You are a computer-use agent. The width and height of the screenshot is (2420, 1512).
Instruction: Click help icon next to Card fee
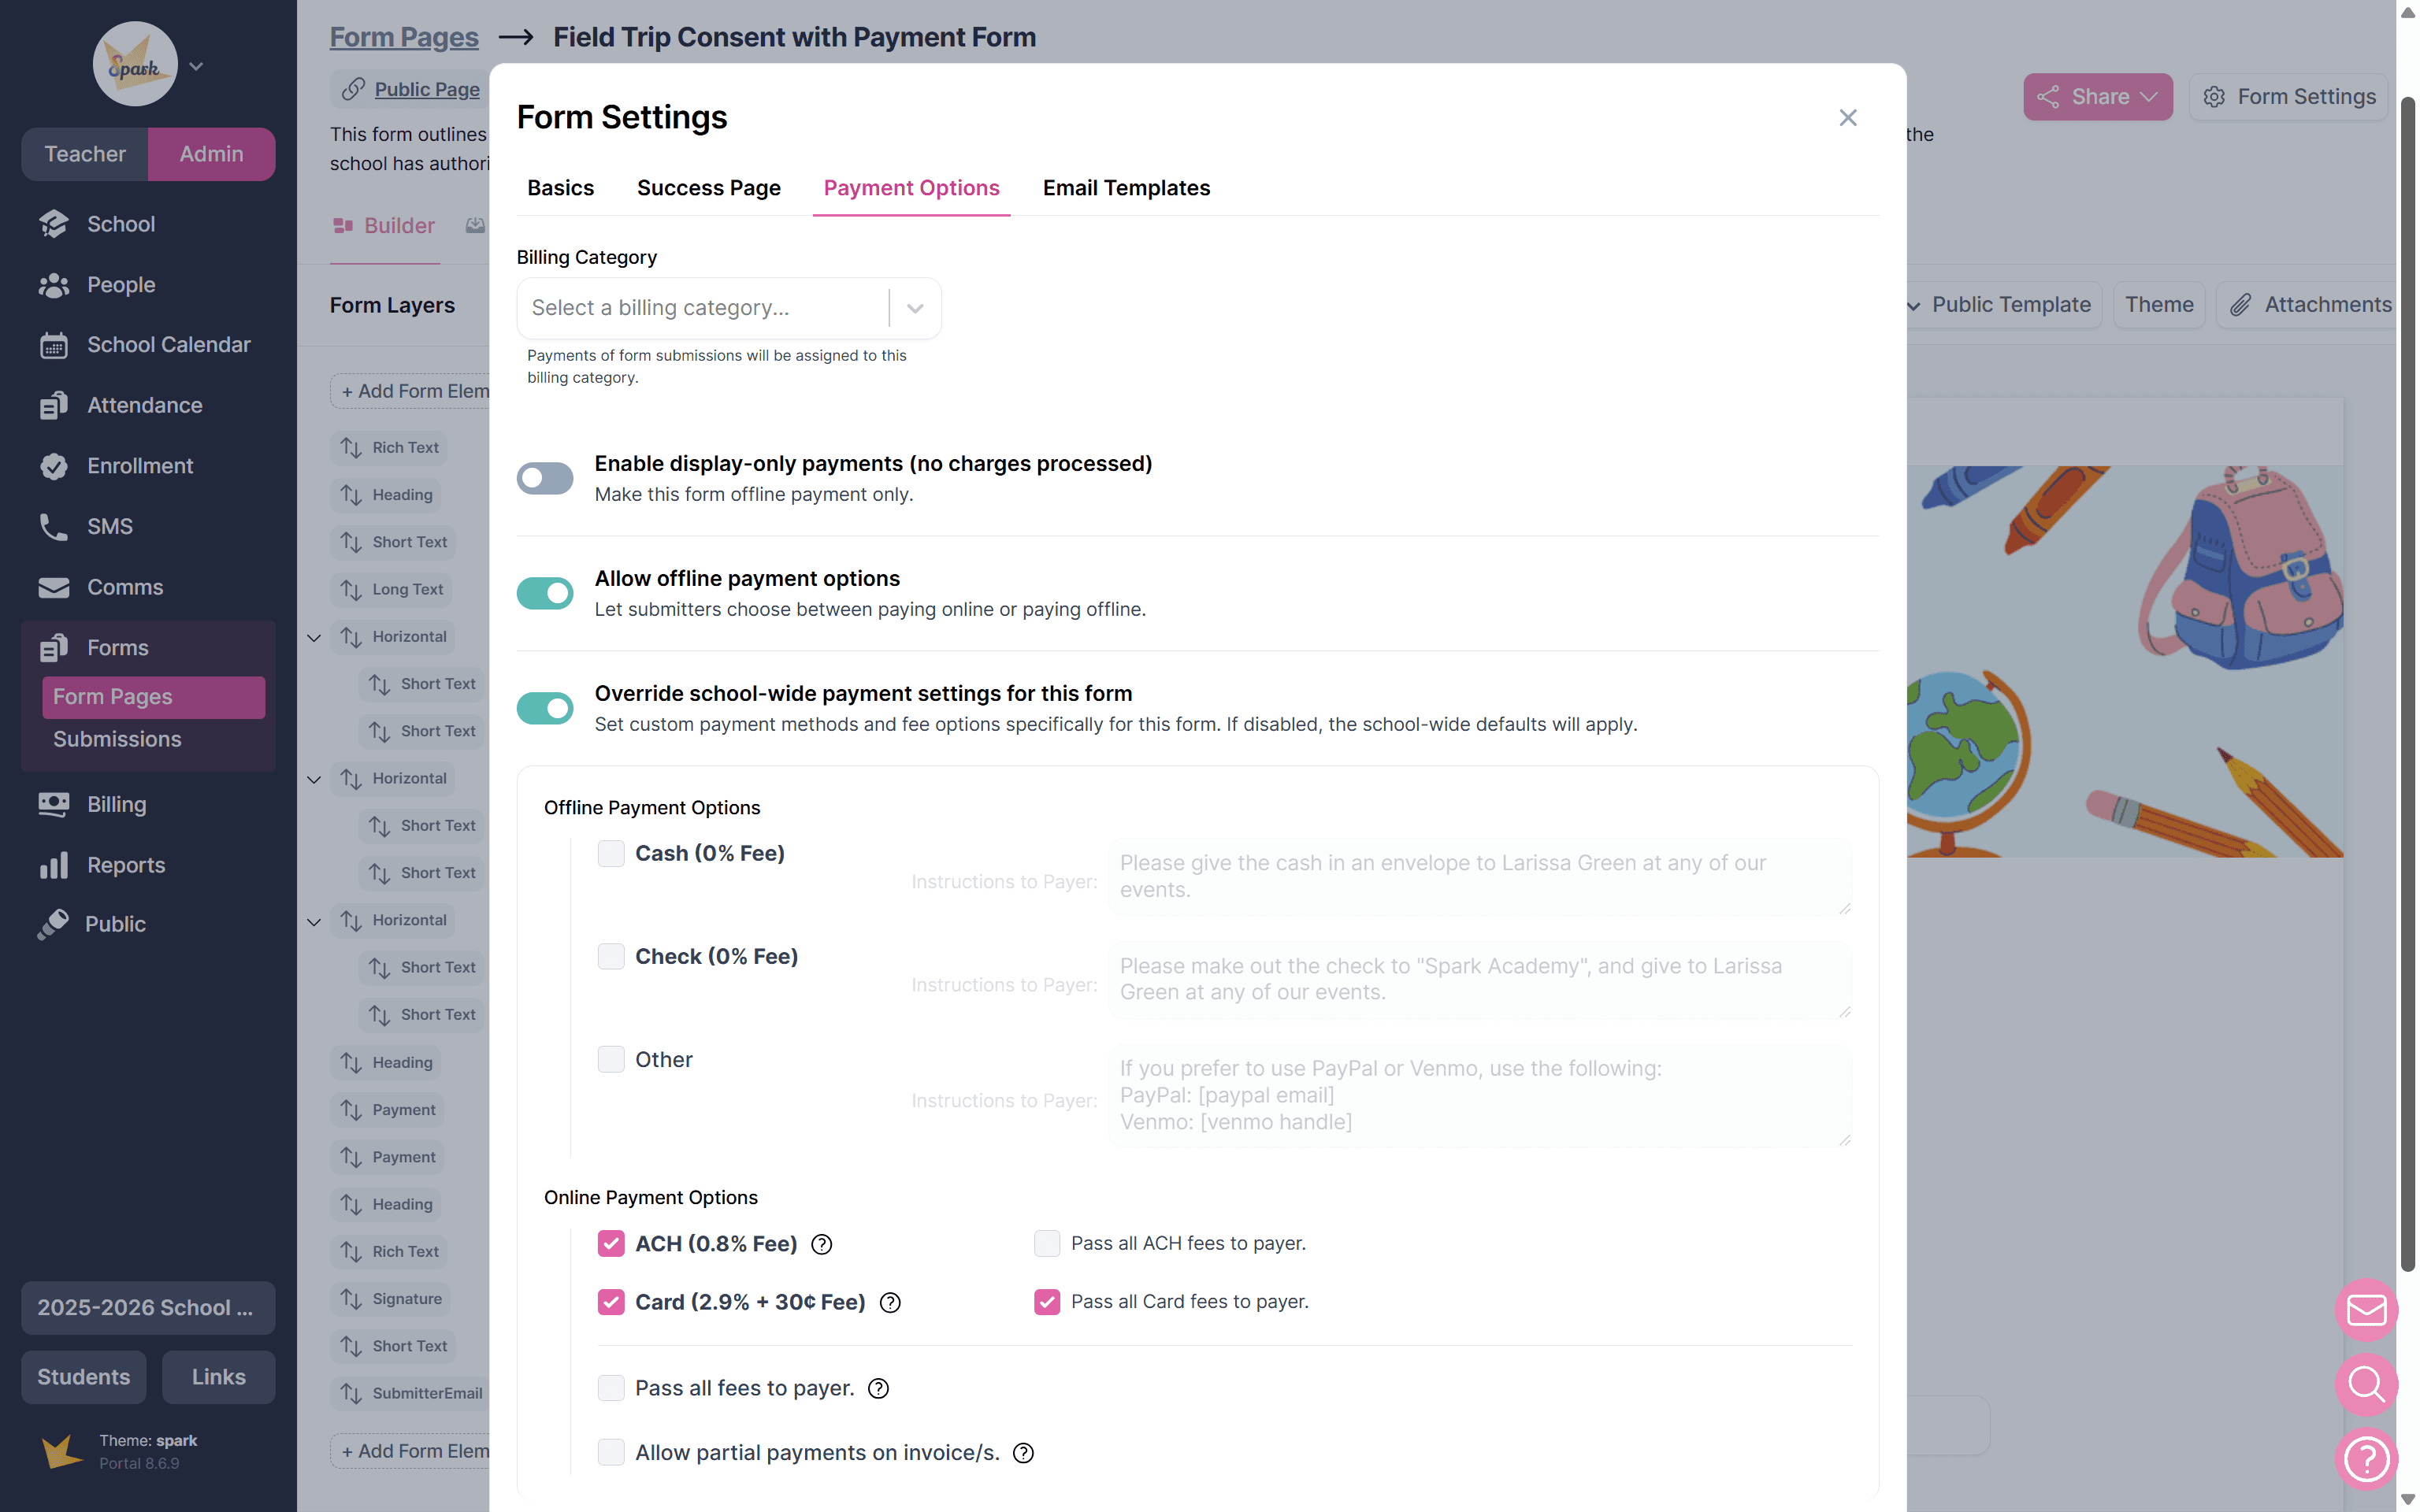pyautogui.click(x=890, y=1302)
